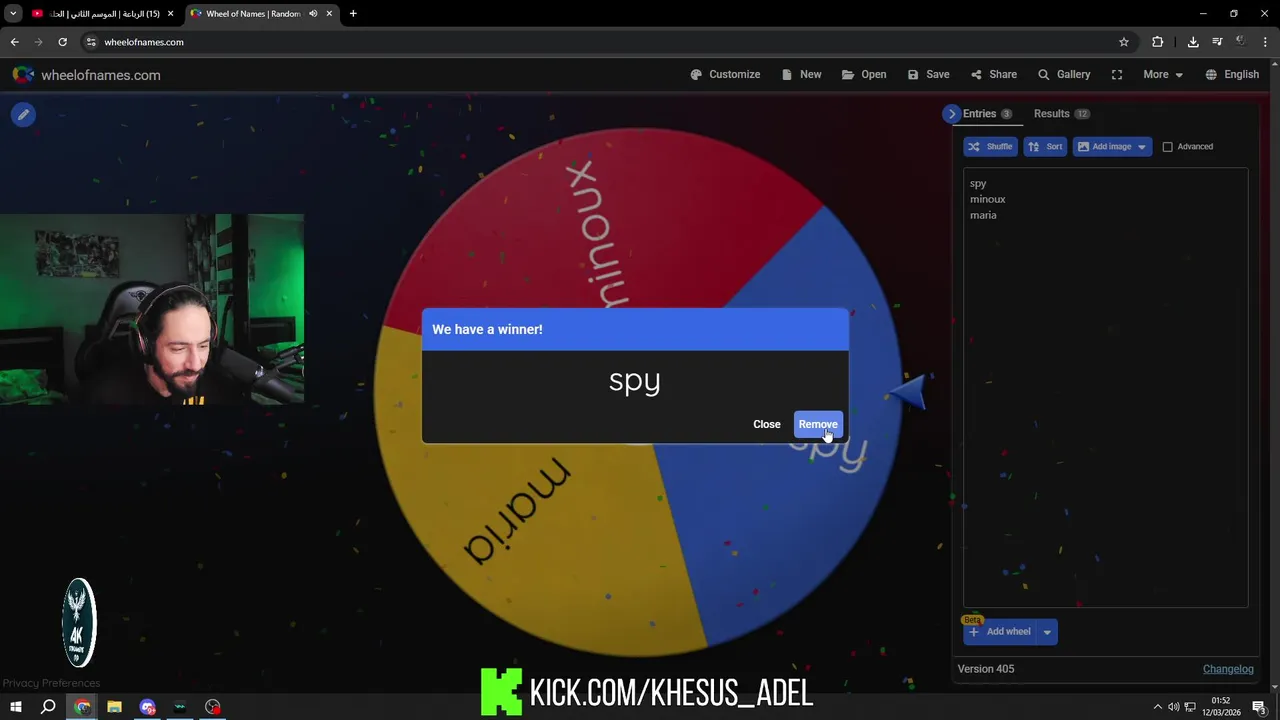Open the Gallery search
This screenshot has width=1280, height=720.
pos(1064,74)
